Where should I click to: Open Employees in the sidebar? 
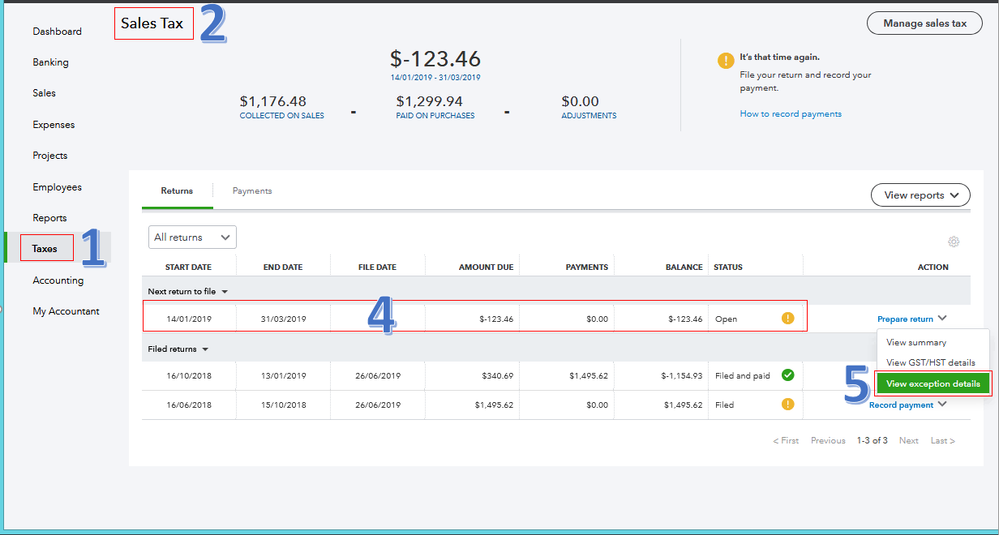coord(57,187)
